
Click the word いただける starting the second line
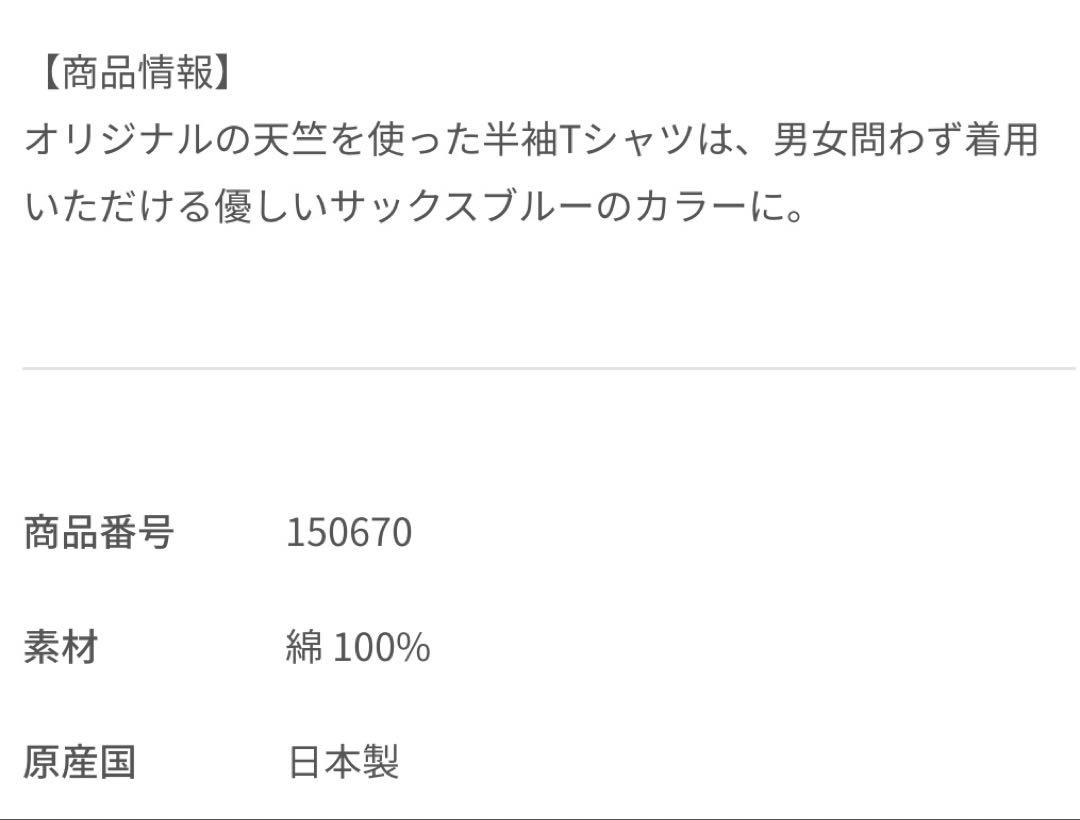118,206
